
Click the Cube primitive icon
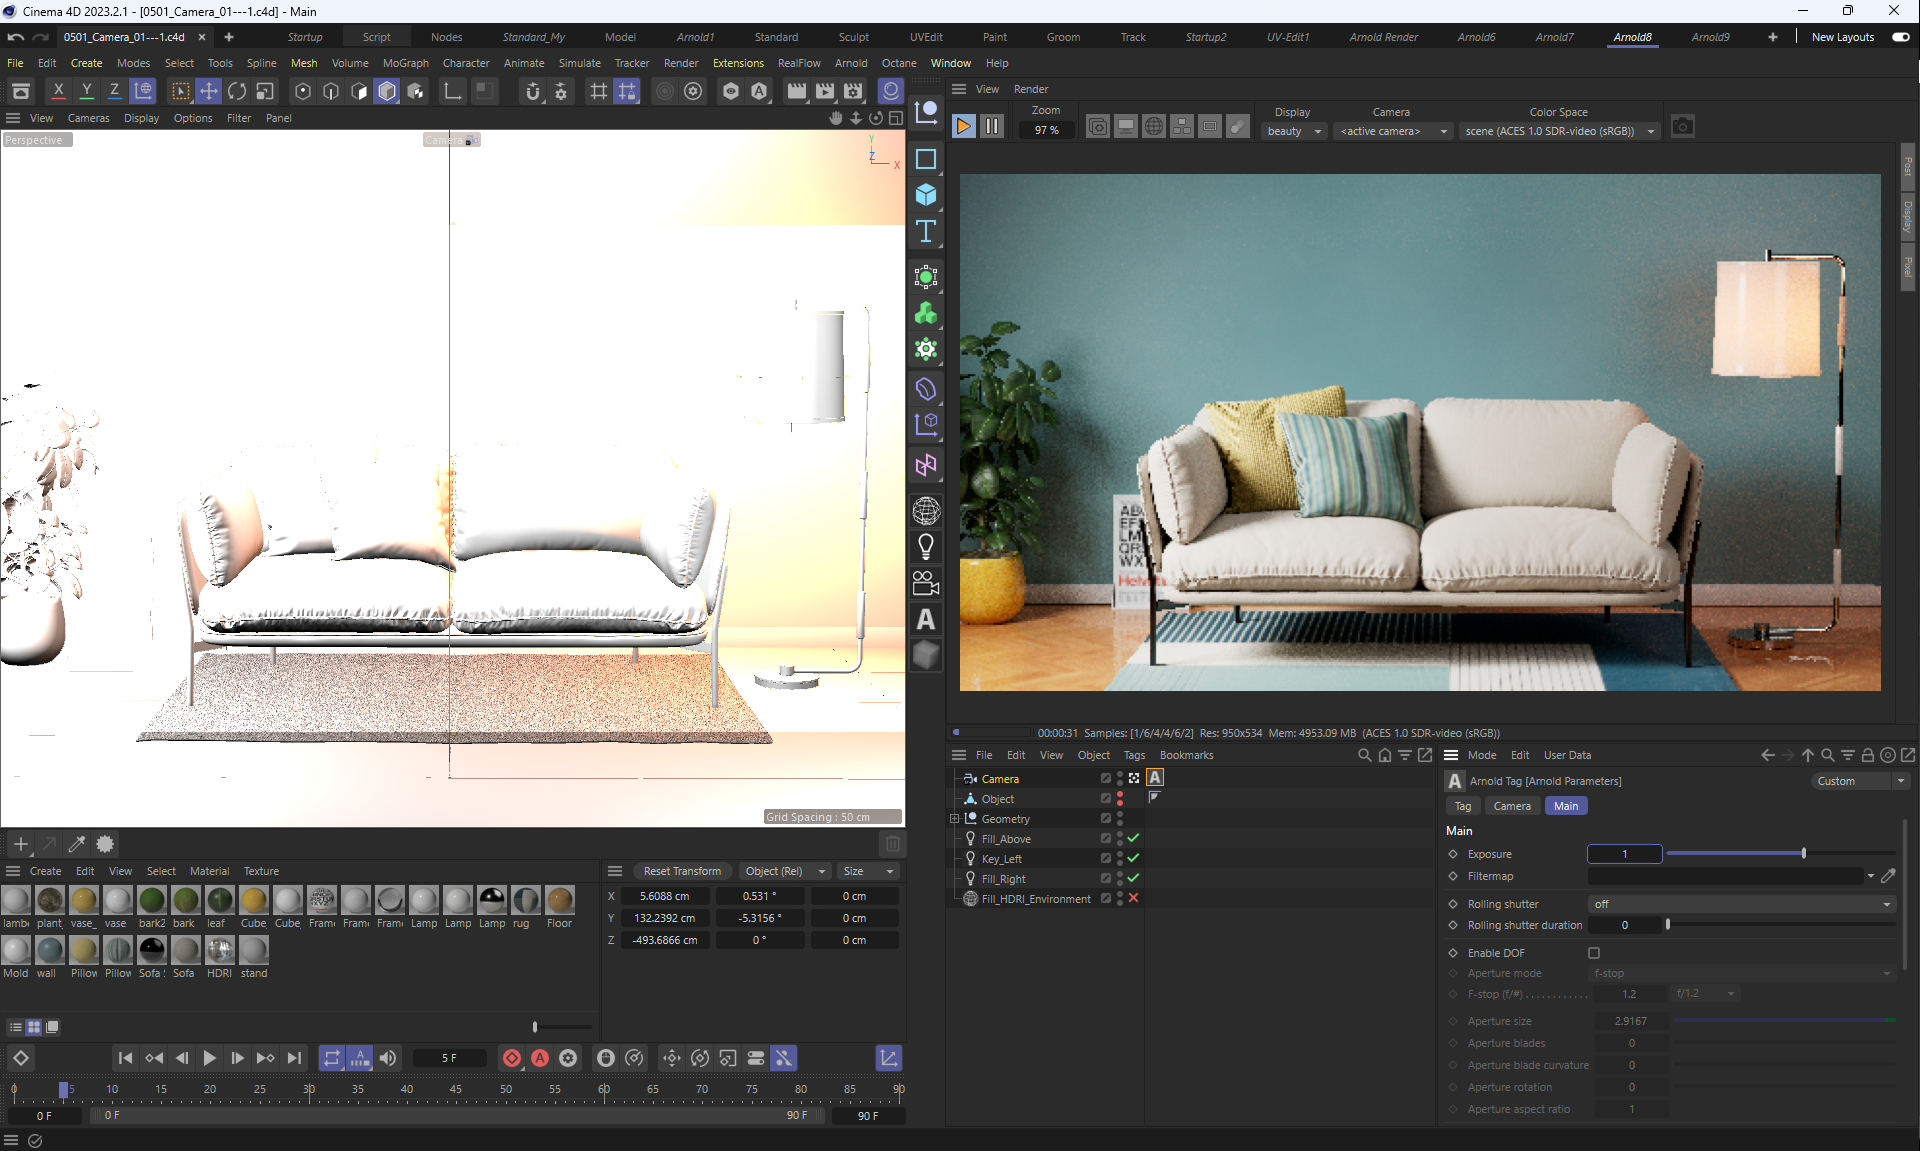pyautogui.click(x=926, y=195)
